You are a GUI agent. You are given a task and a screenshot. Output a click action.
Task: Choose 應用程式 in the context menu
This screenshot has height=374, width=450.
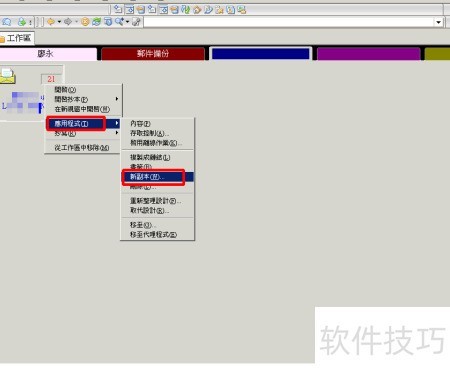pyautogui.click(x=82, y=123)
